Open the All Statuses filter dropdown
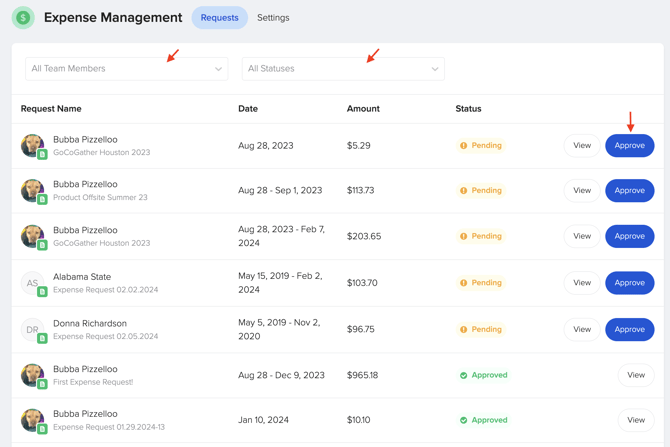This screenshot has height=447, width=670. [x=342, y=69]
